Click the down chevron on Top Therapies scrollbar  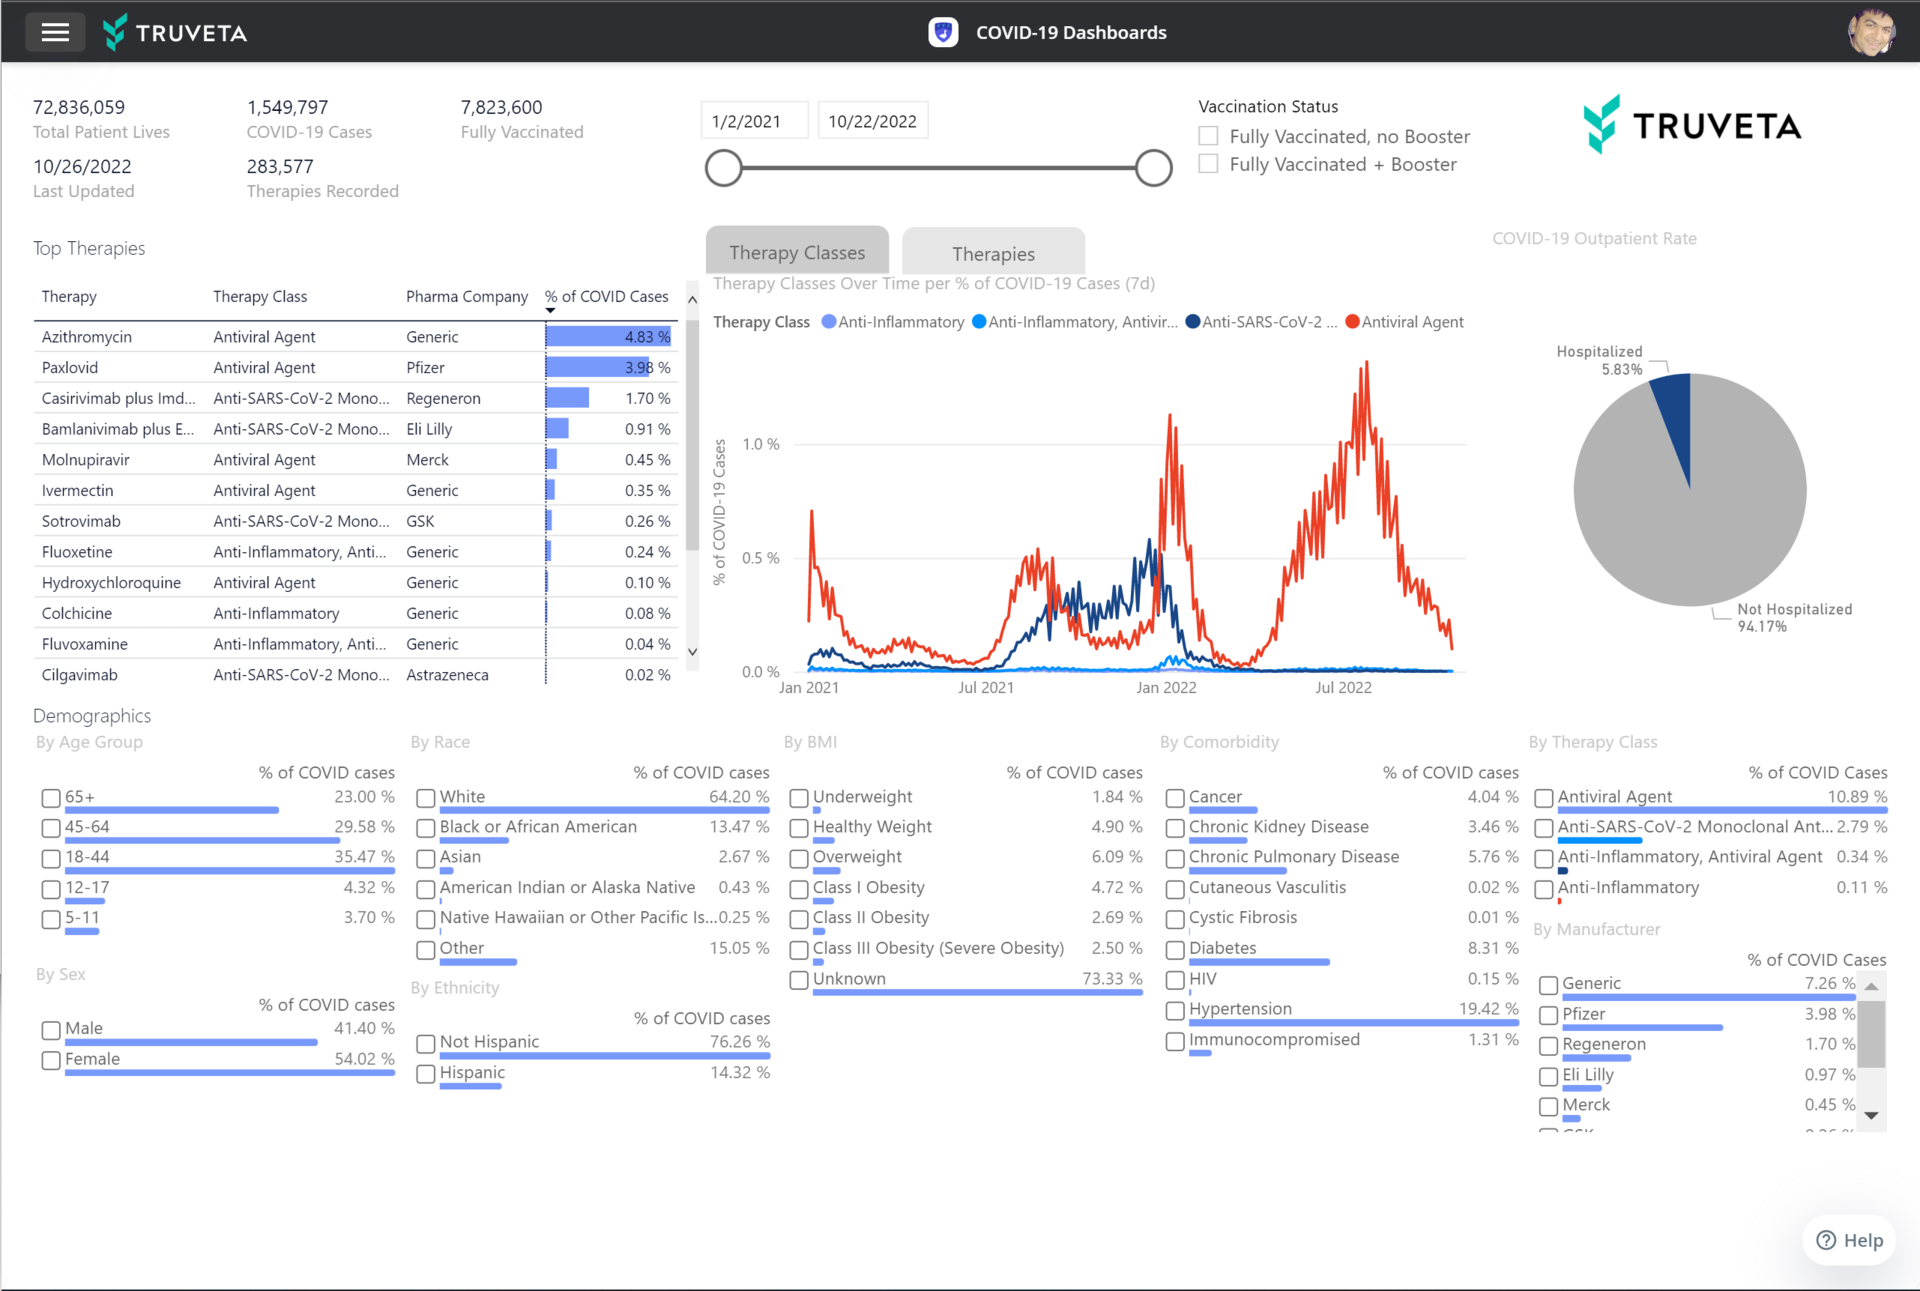691,651
